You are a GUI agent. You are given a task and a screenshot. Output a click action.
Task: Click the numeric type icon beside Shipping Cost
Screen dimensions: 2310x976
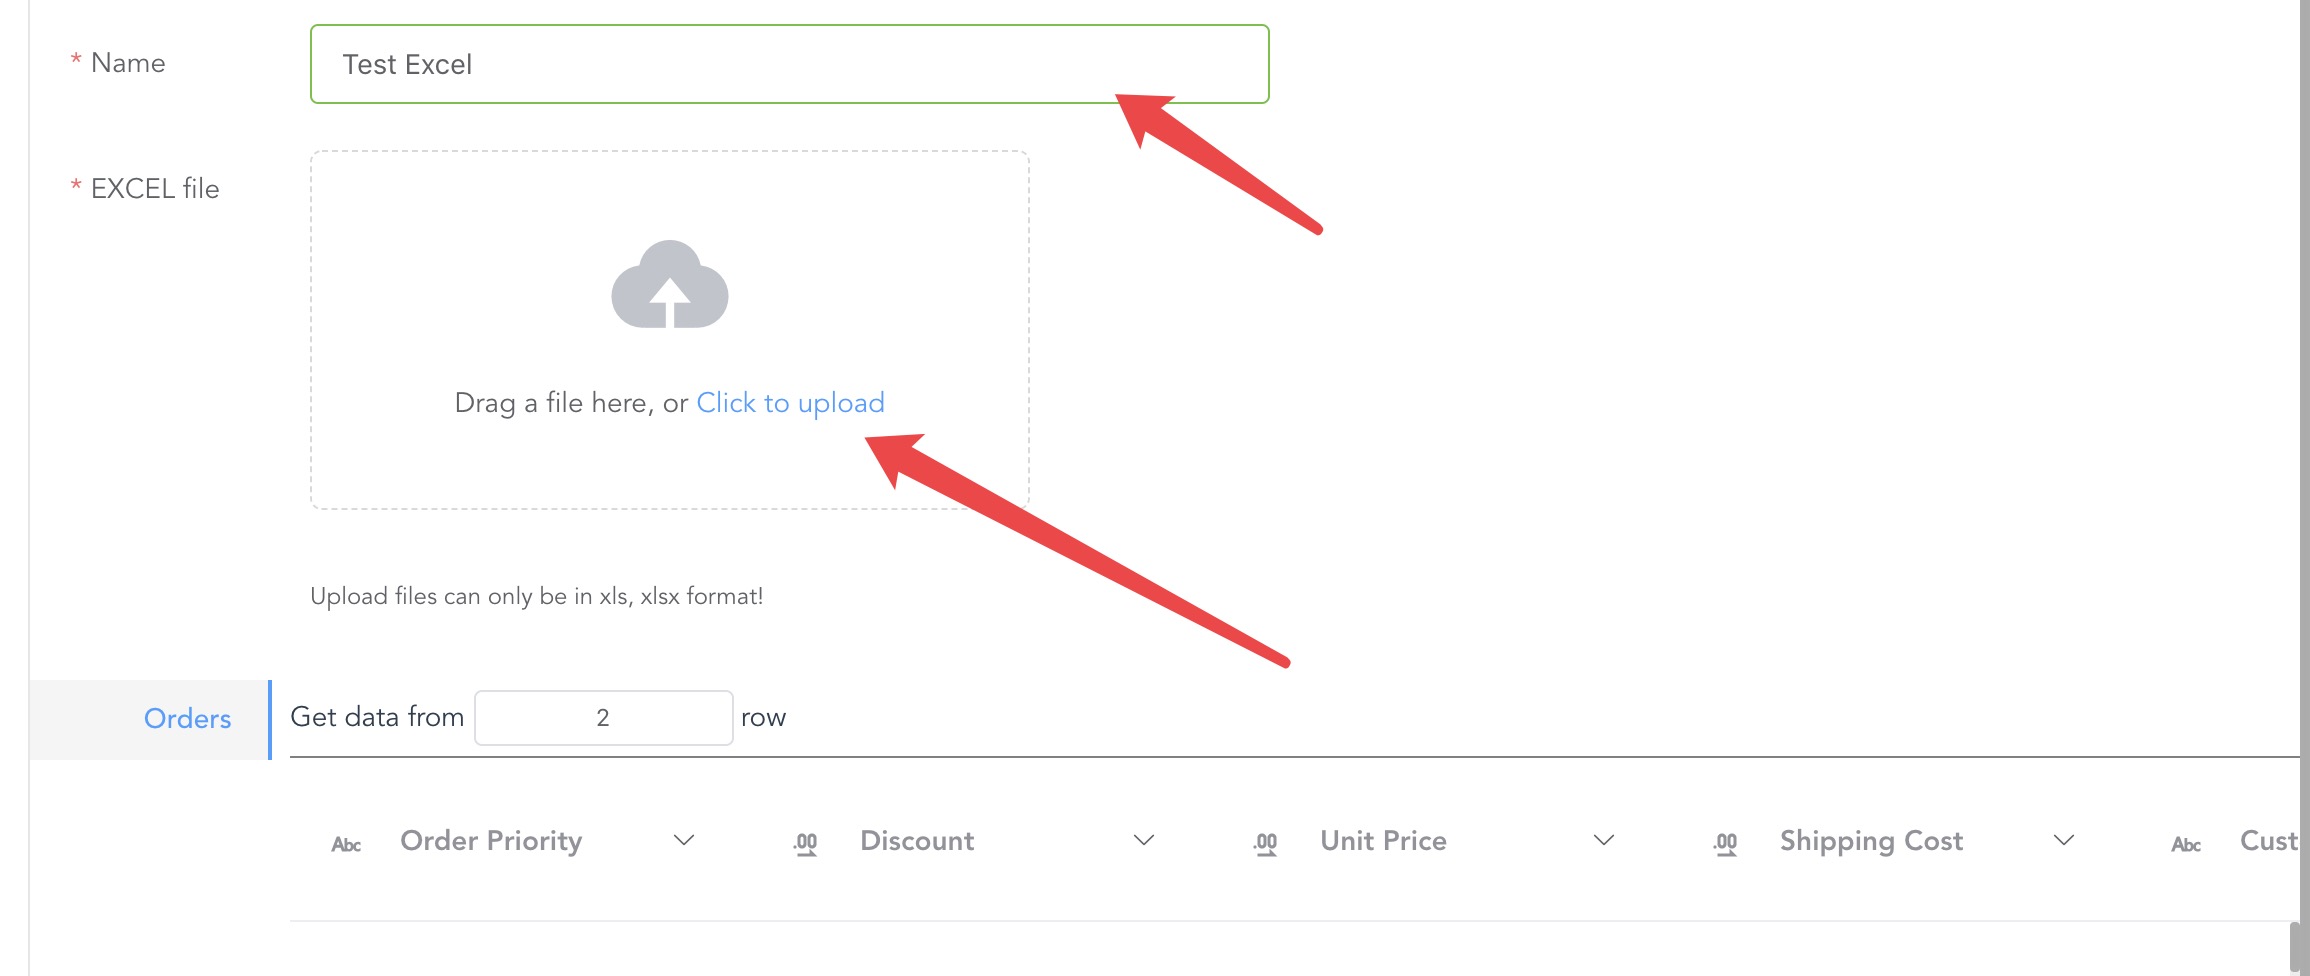tap(1726, 844)
